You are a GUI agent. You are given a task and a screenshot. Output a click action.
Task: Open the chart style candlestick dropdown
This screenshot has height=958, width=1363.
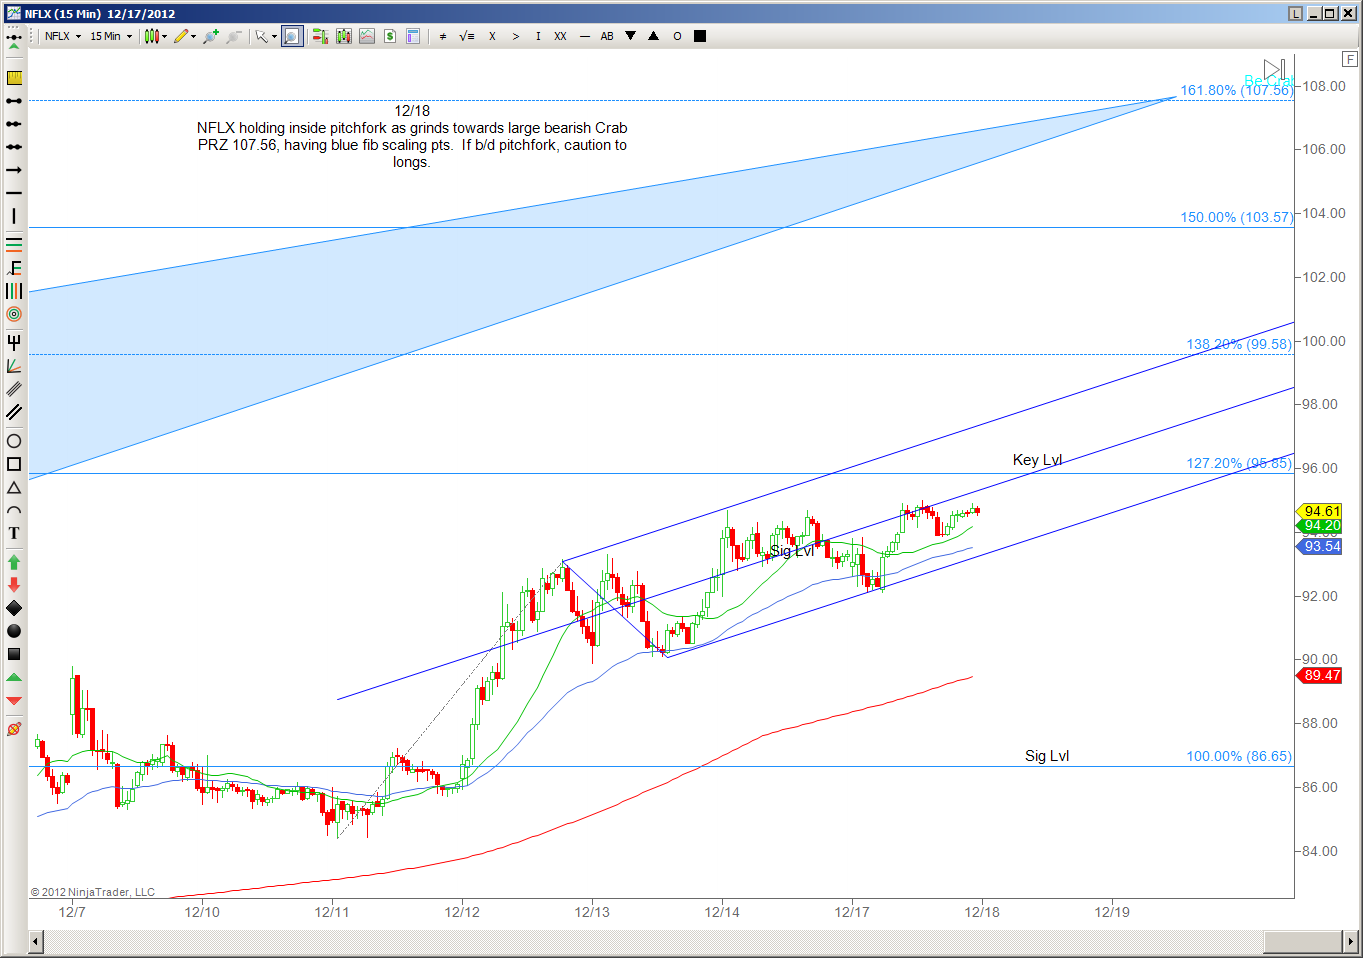pyautogui.click(x=155, y=36)
